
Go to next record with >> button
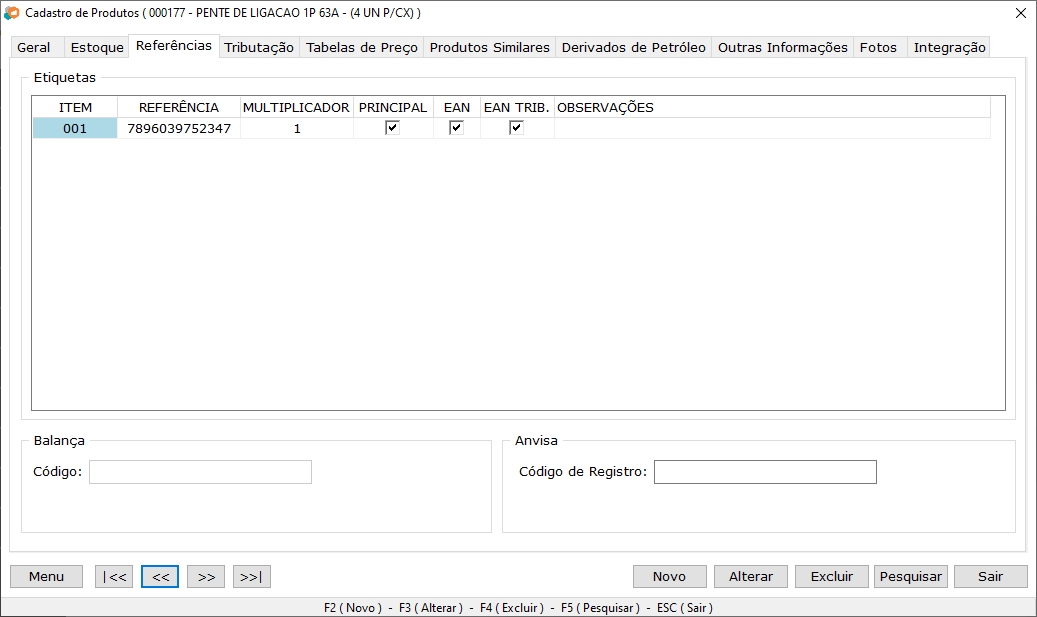[x=206, y=577]
